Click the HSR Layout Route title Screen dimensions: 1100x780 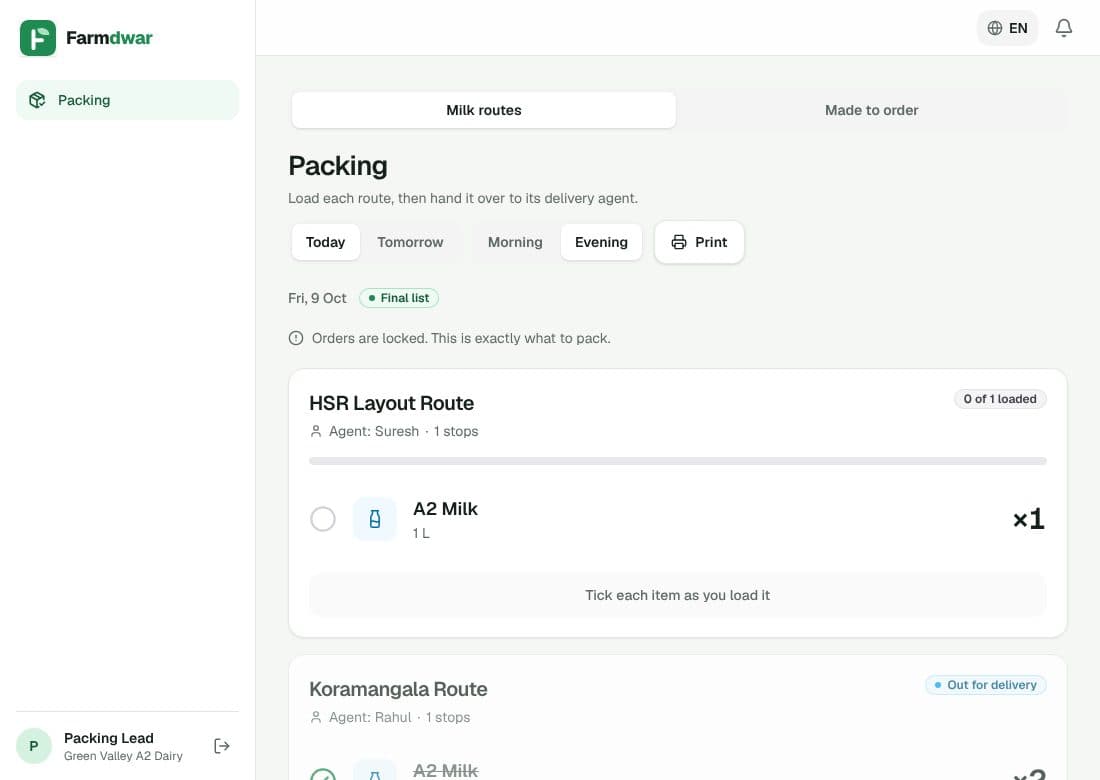point(391,403)
